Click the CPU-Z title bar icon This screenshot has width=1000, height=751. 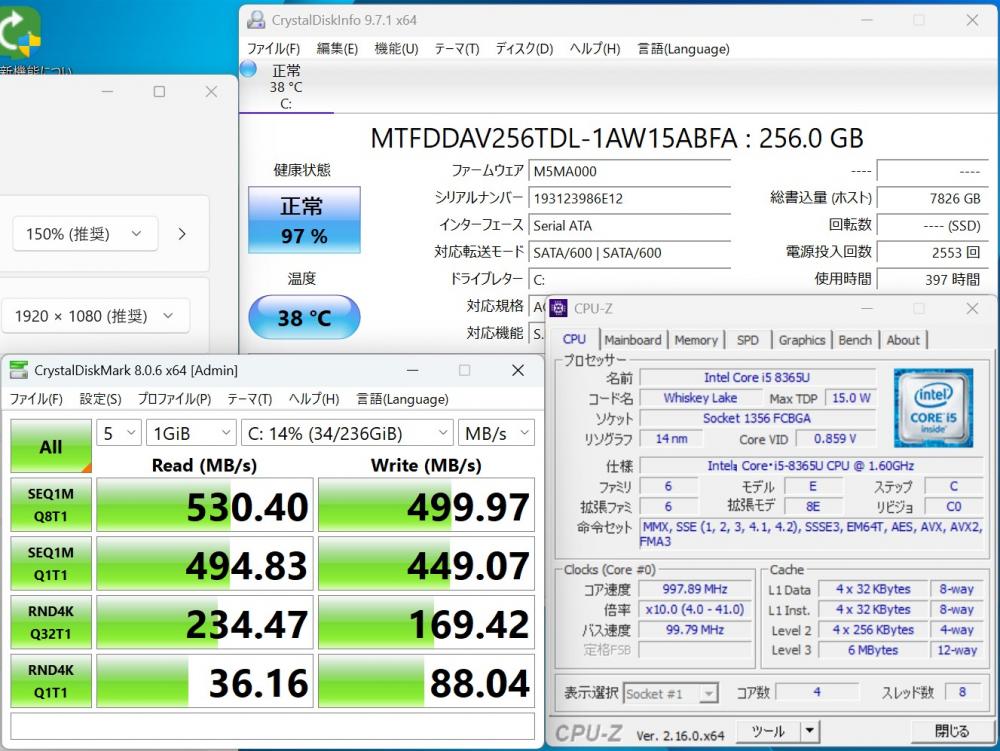(x=559, y=308)
